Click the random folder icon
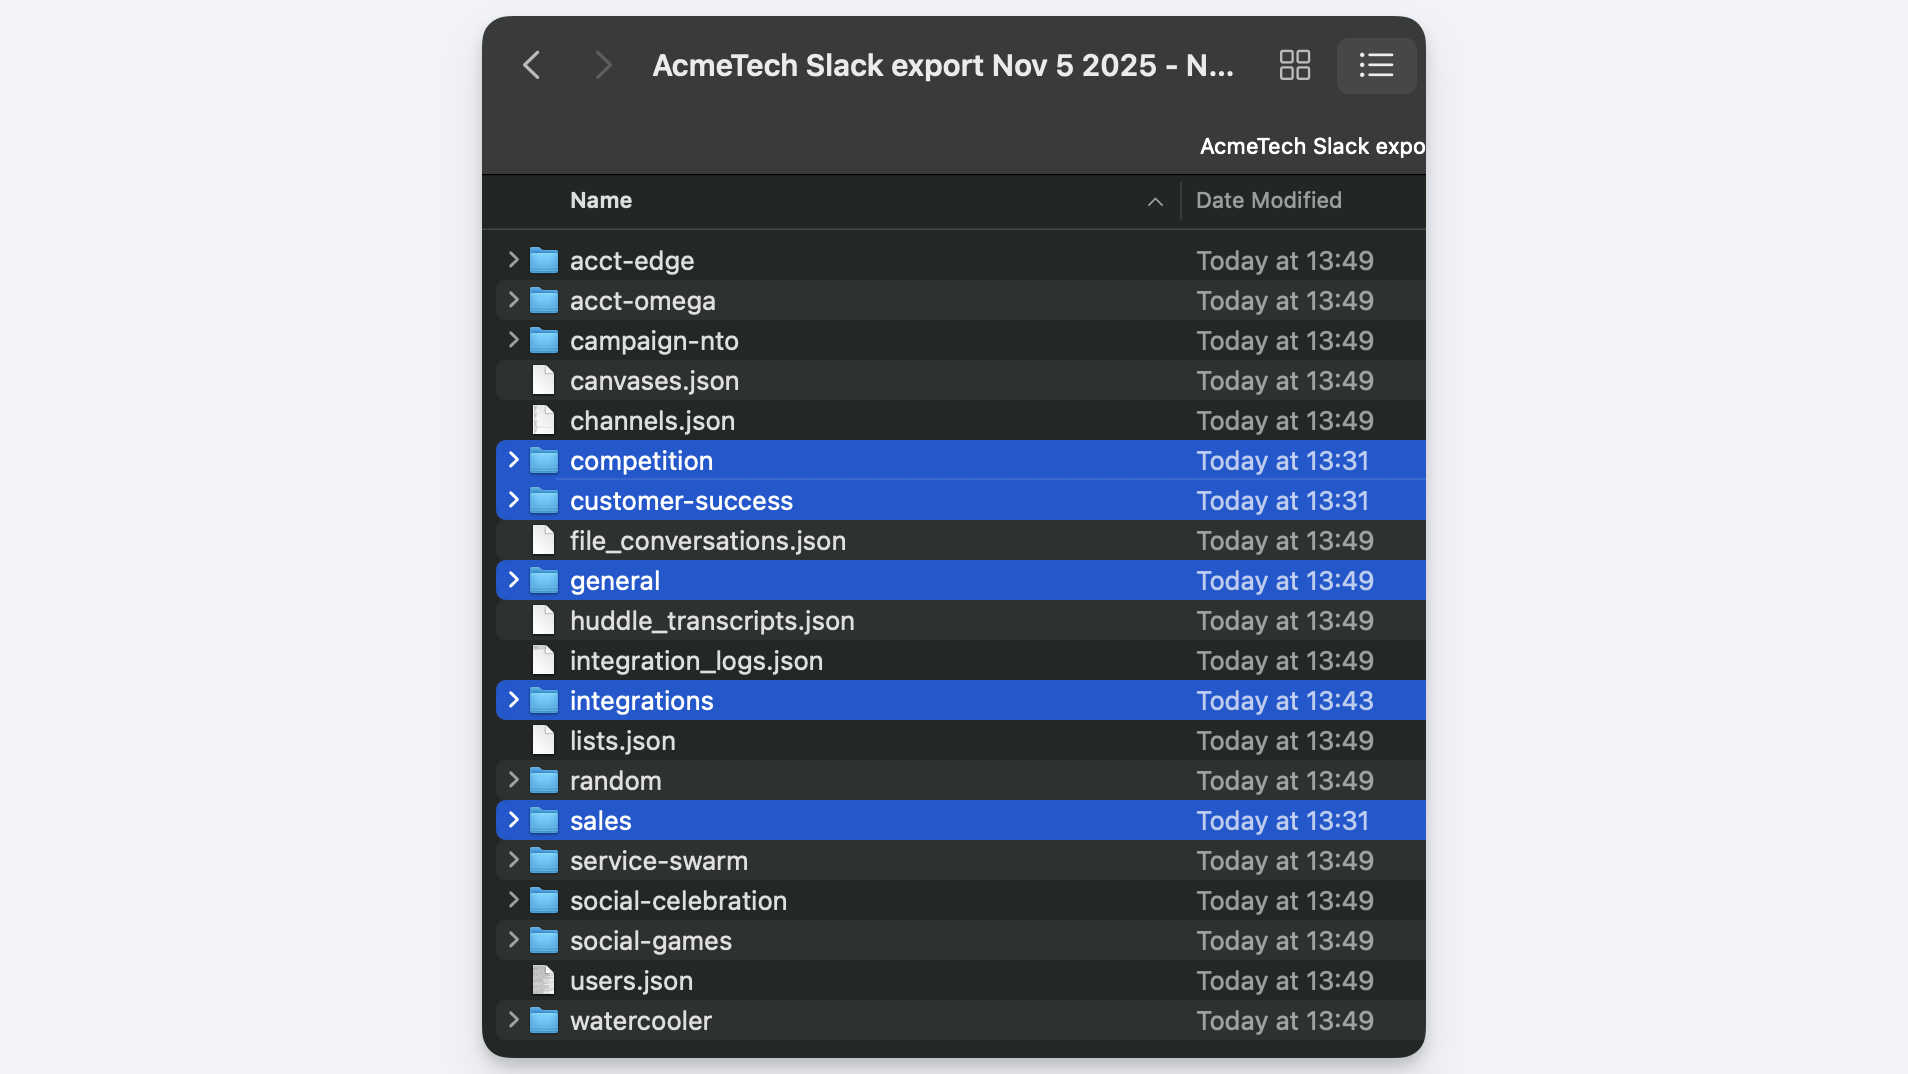The width and height of the screenshot is (1908, 1074). pos(543,781)
